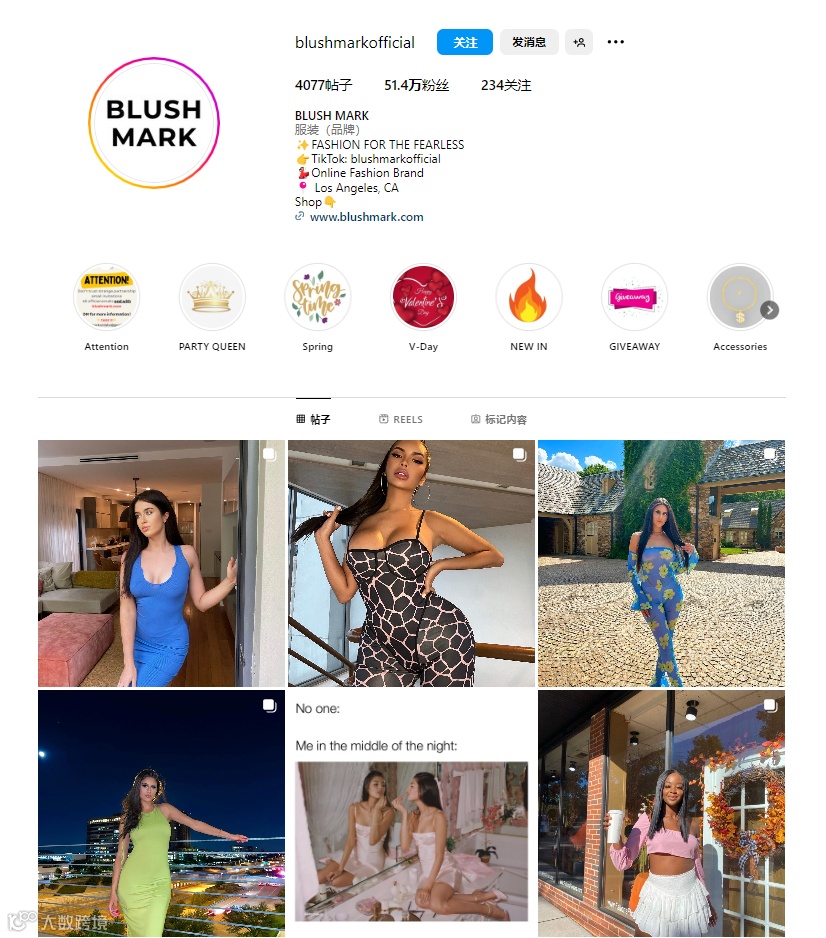Switch to the 标记内容 tagged tab
Image resolution: width=826 pixels, height=938 pixels.
pyautogui.click(x=499, y=419)
